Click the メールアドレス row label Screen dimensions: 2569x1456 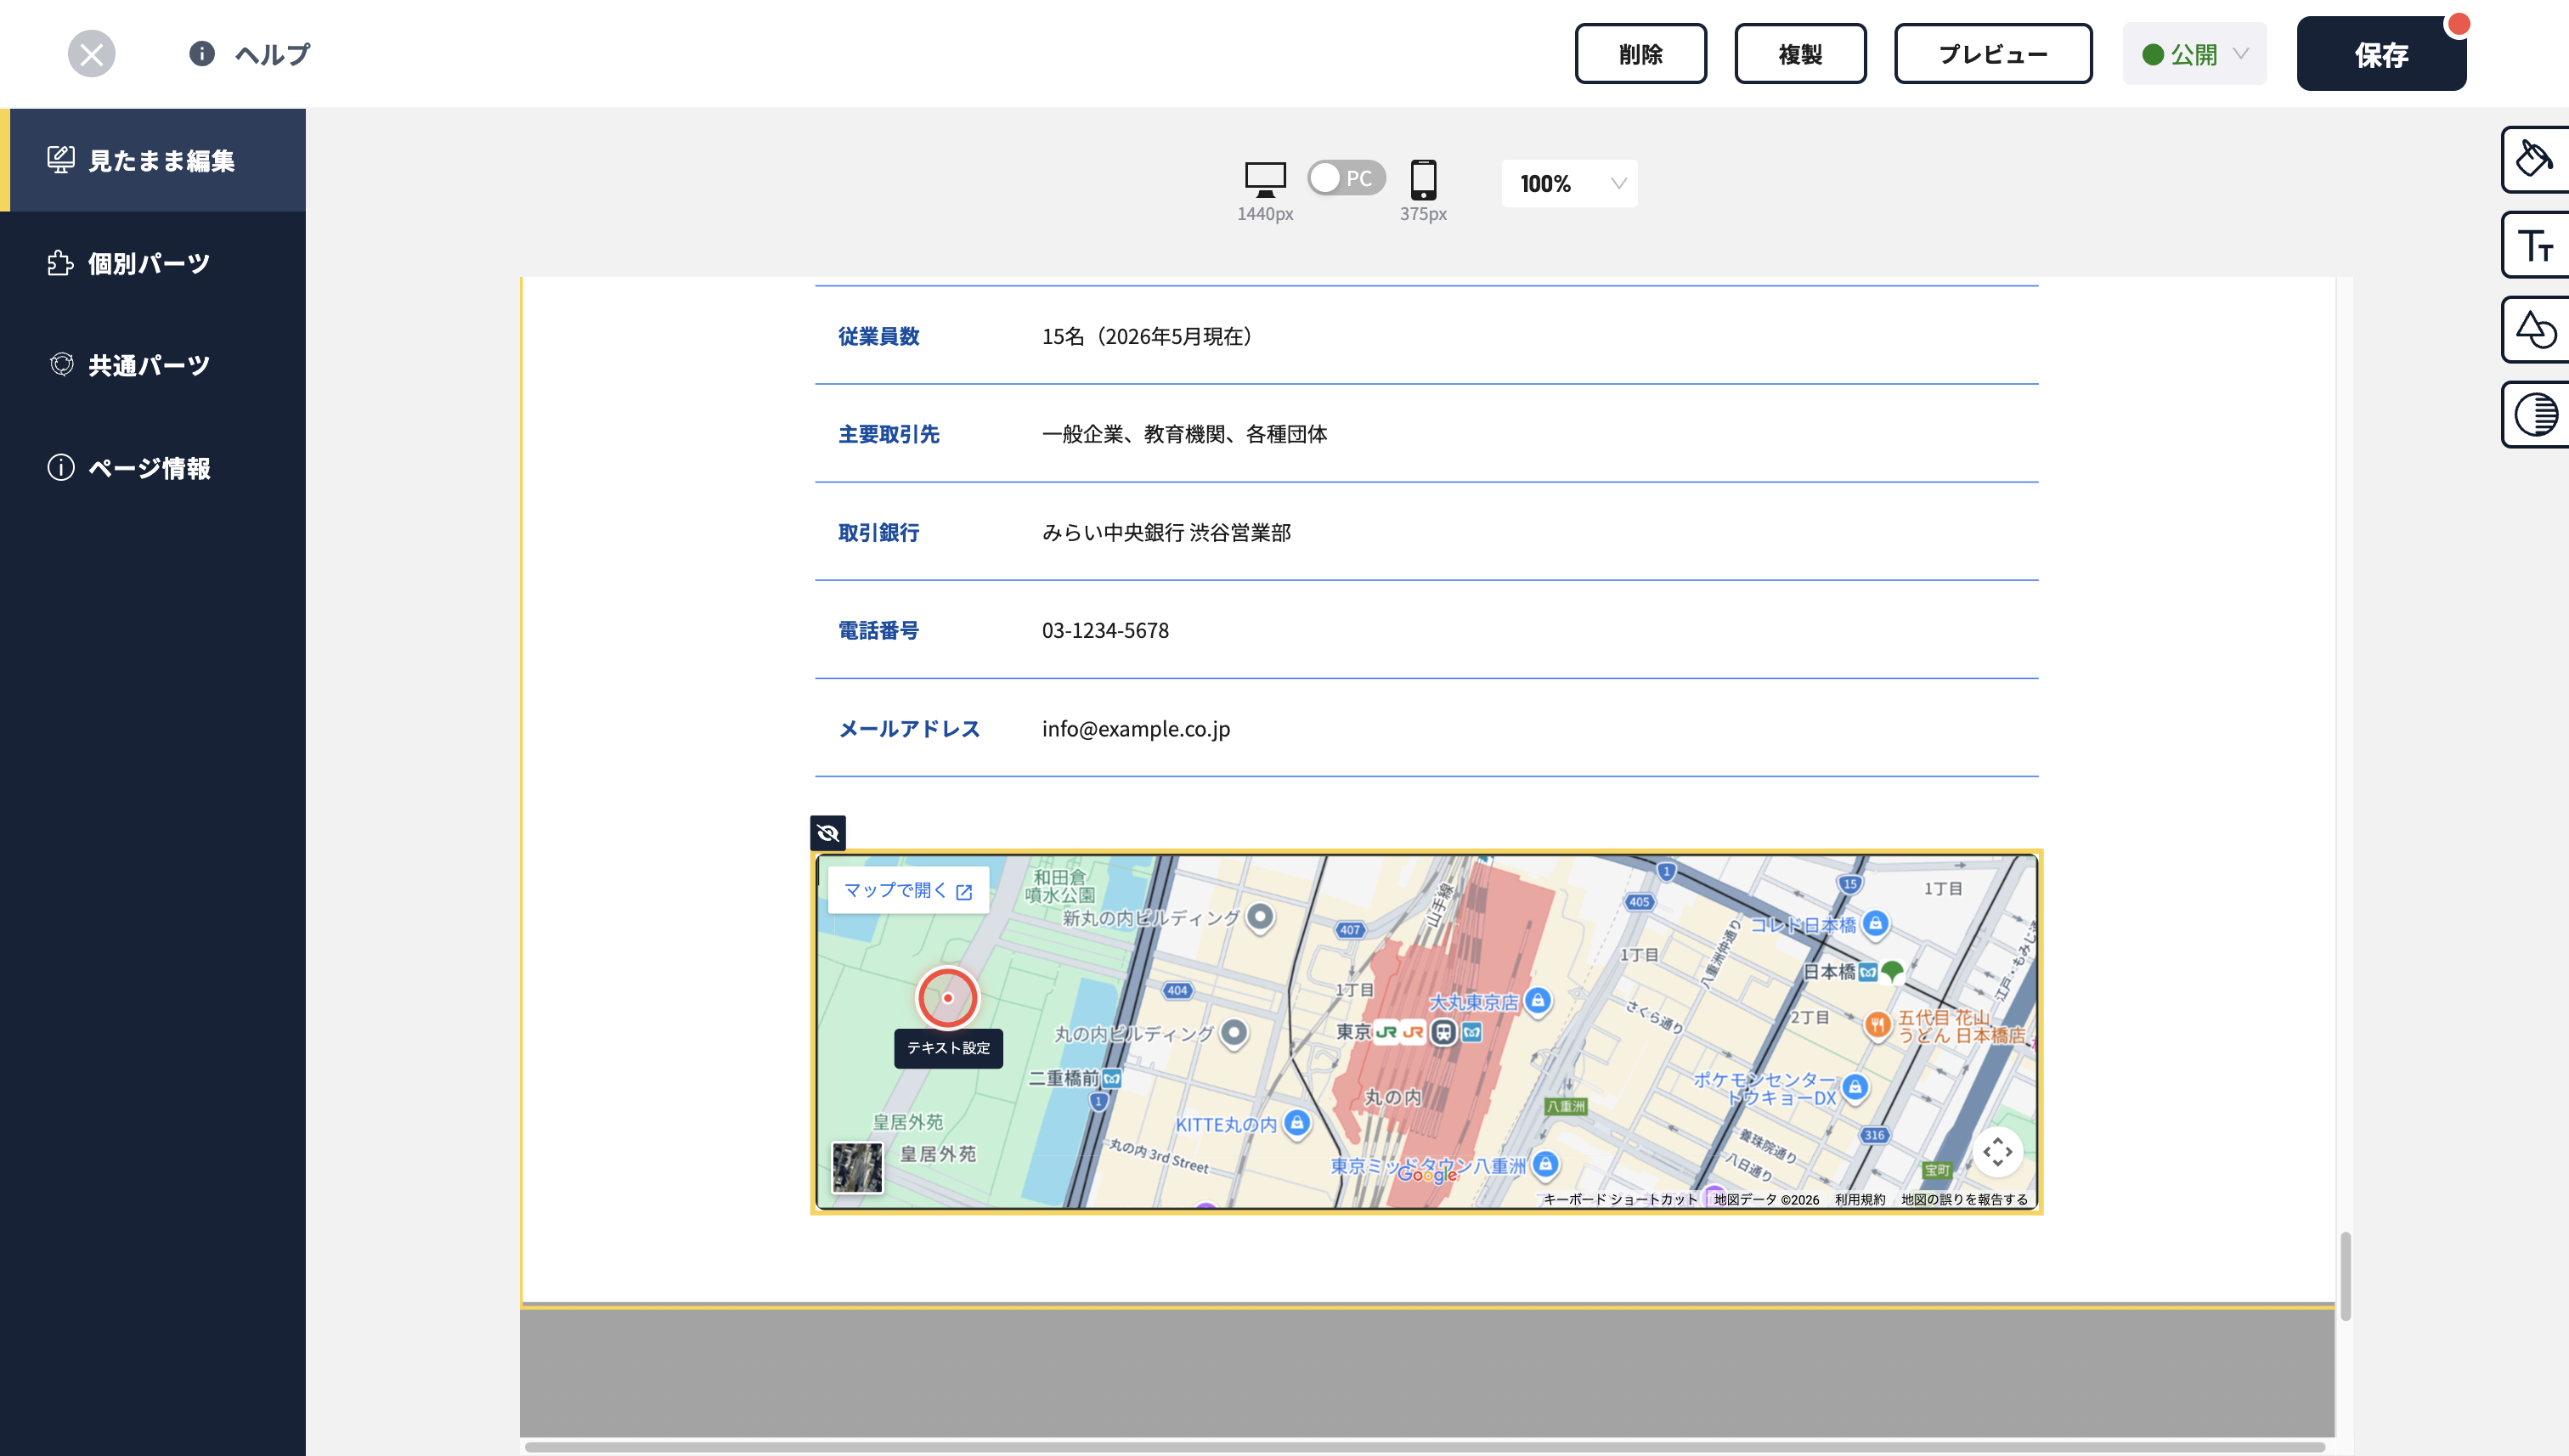tap(910, 728)
